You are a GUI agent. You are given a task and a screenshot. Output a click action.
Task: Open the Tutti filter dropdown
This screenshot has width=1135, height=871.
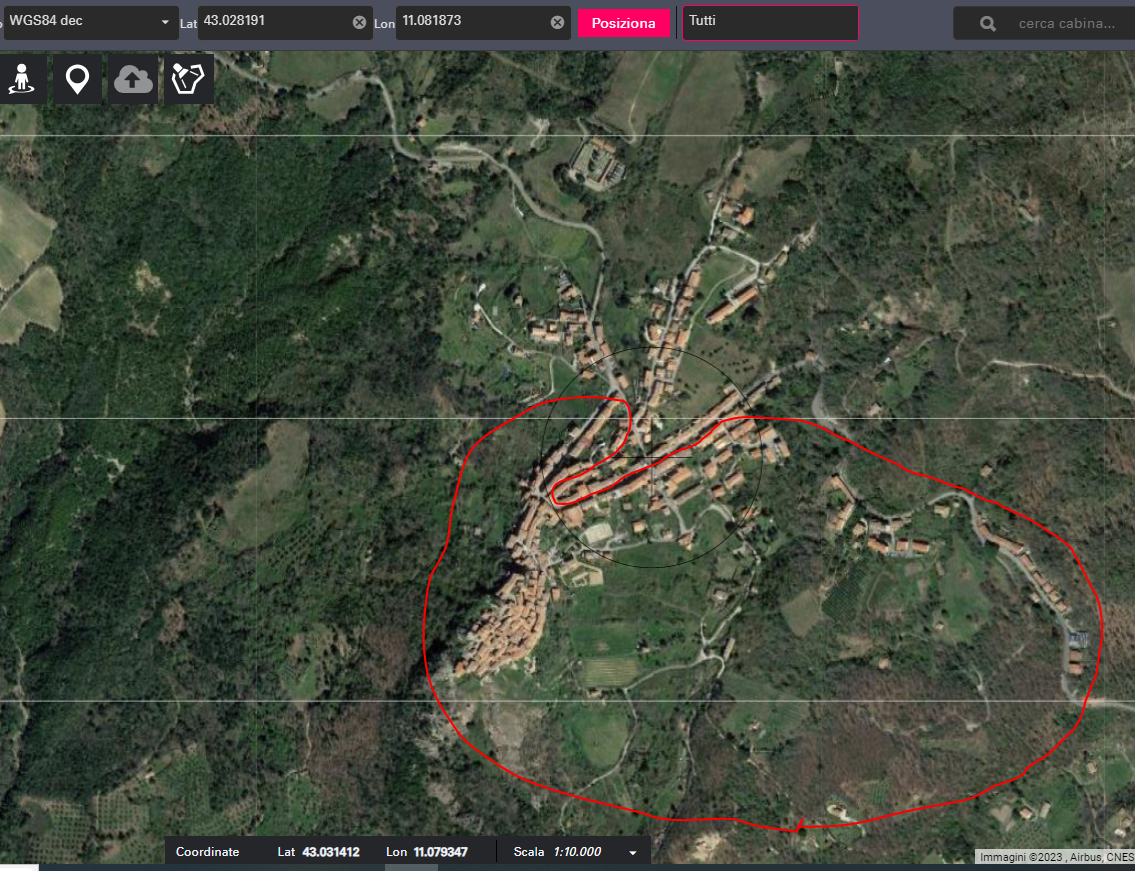[x=769, y=22]
